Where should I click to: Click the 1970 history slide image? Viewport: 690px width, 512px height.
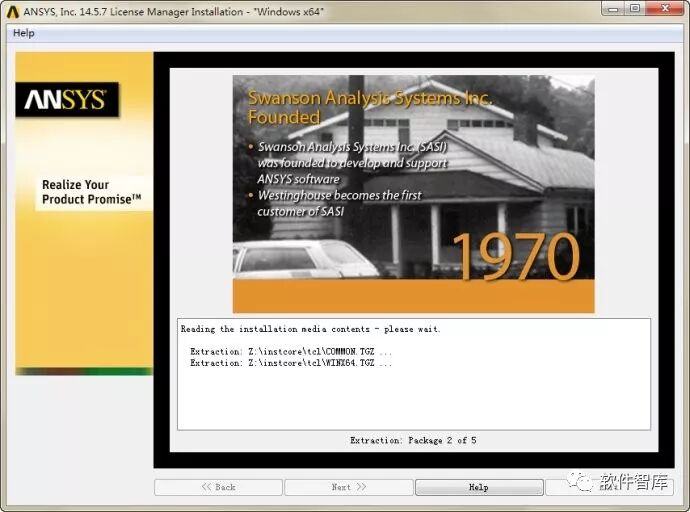pyautogui.click(x=413, y=194)
